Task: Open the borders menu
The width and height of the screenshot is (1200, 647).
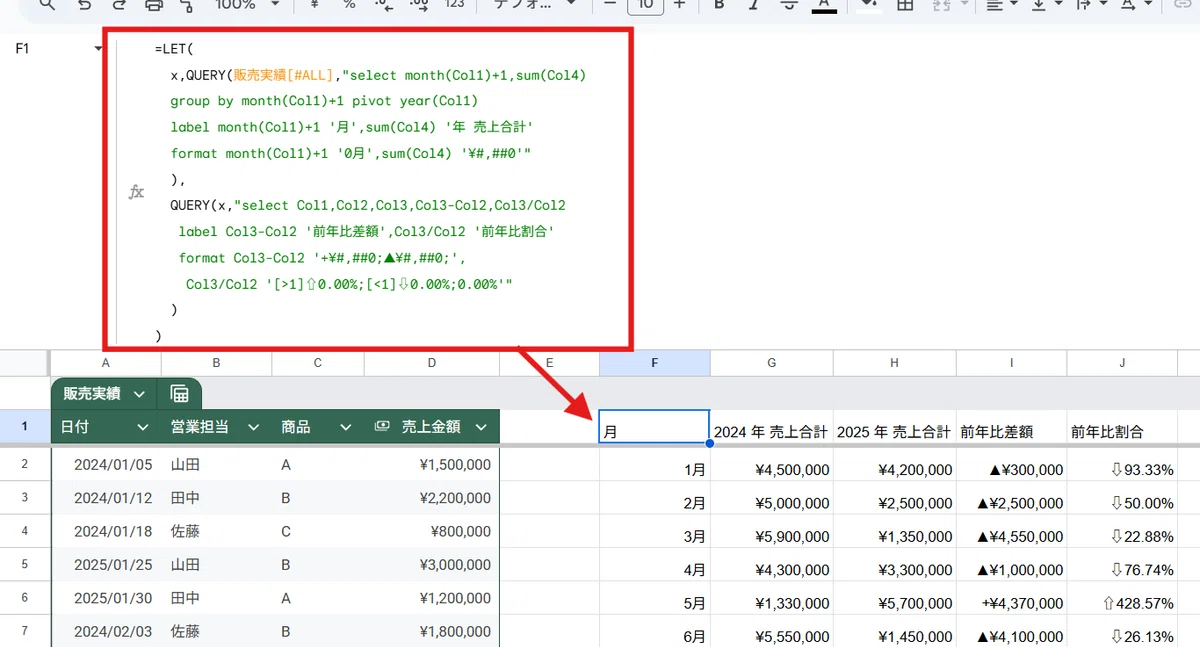Action: point(905,5)
